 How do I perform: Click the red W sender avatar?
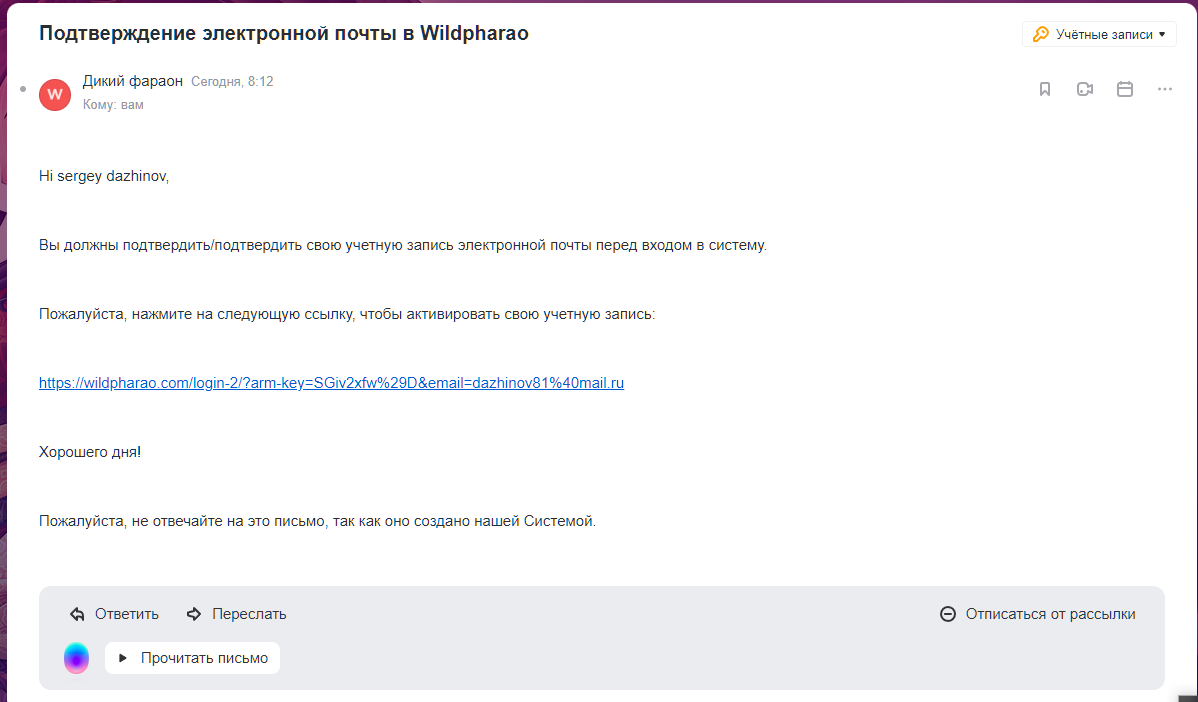55,94
